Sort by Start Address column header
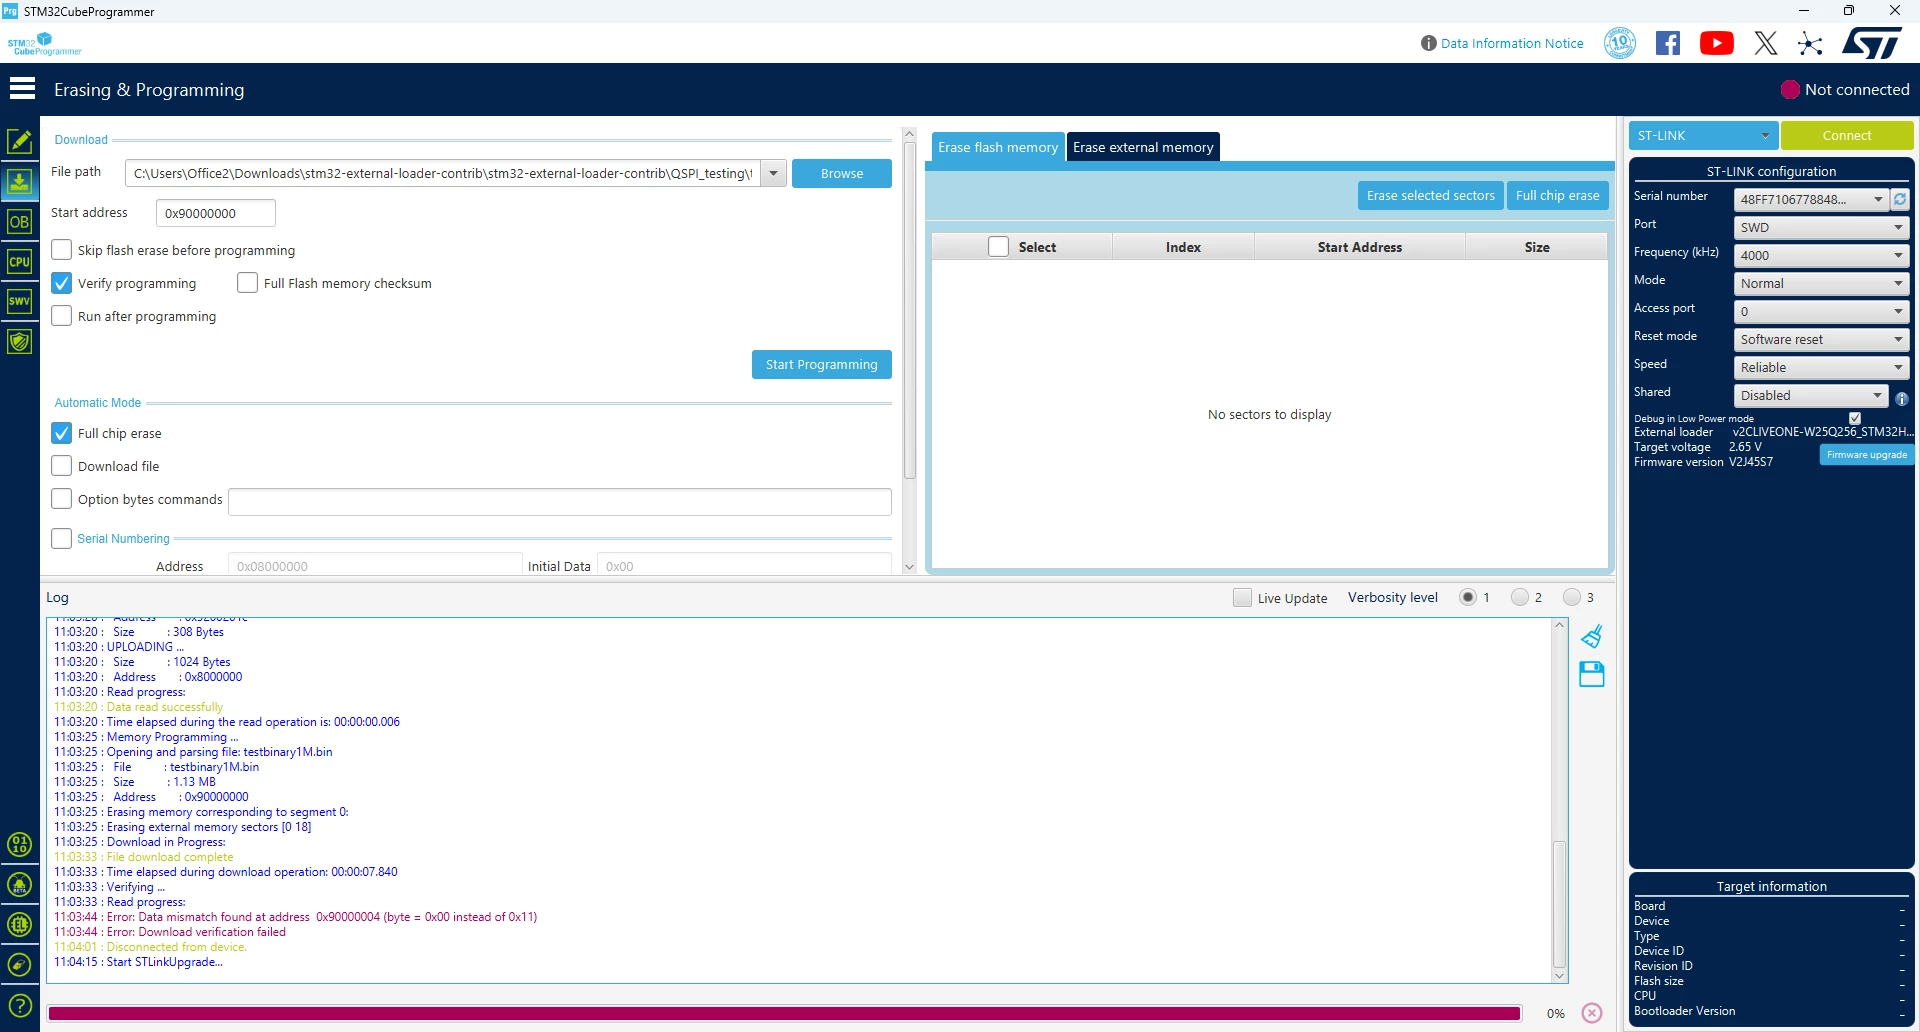The height and width of the screenshot is (1032, 1920). coord(1360,247)
